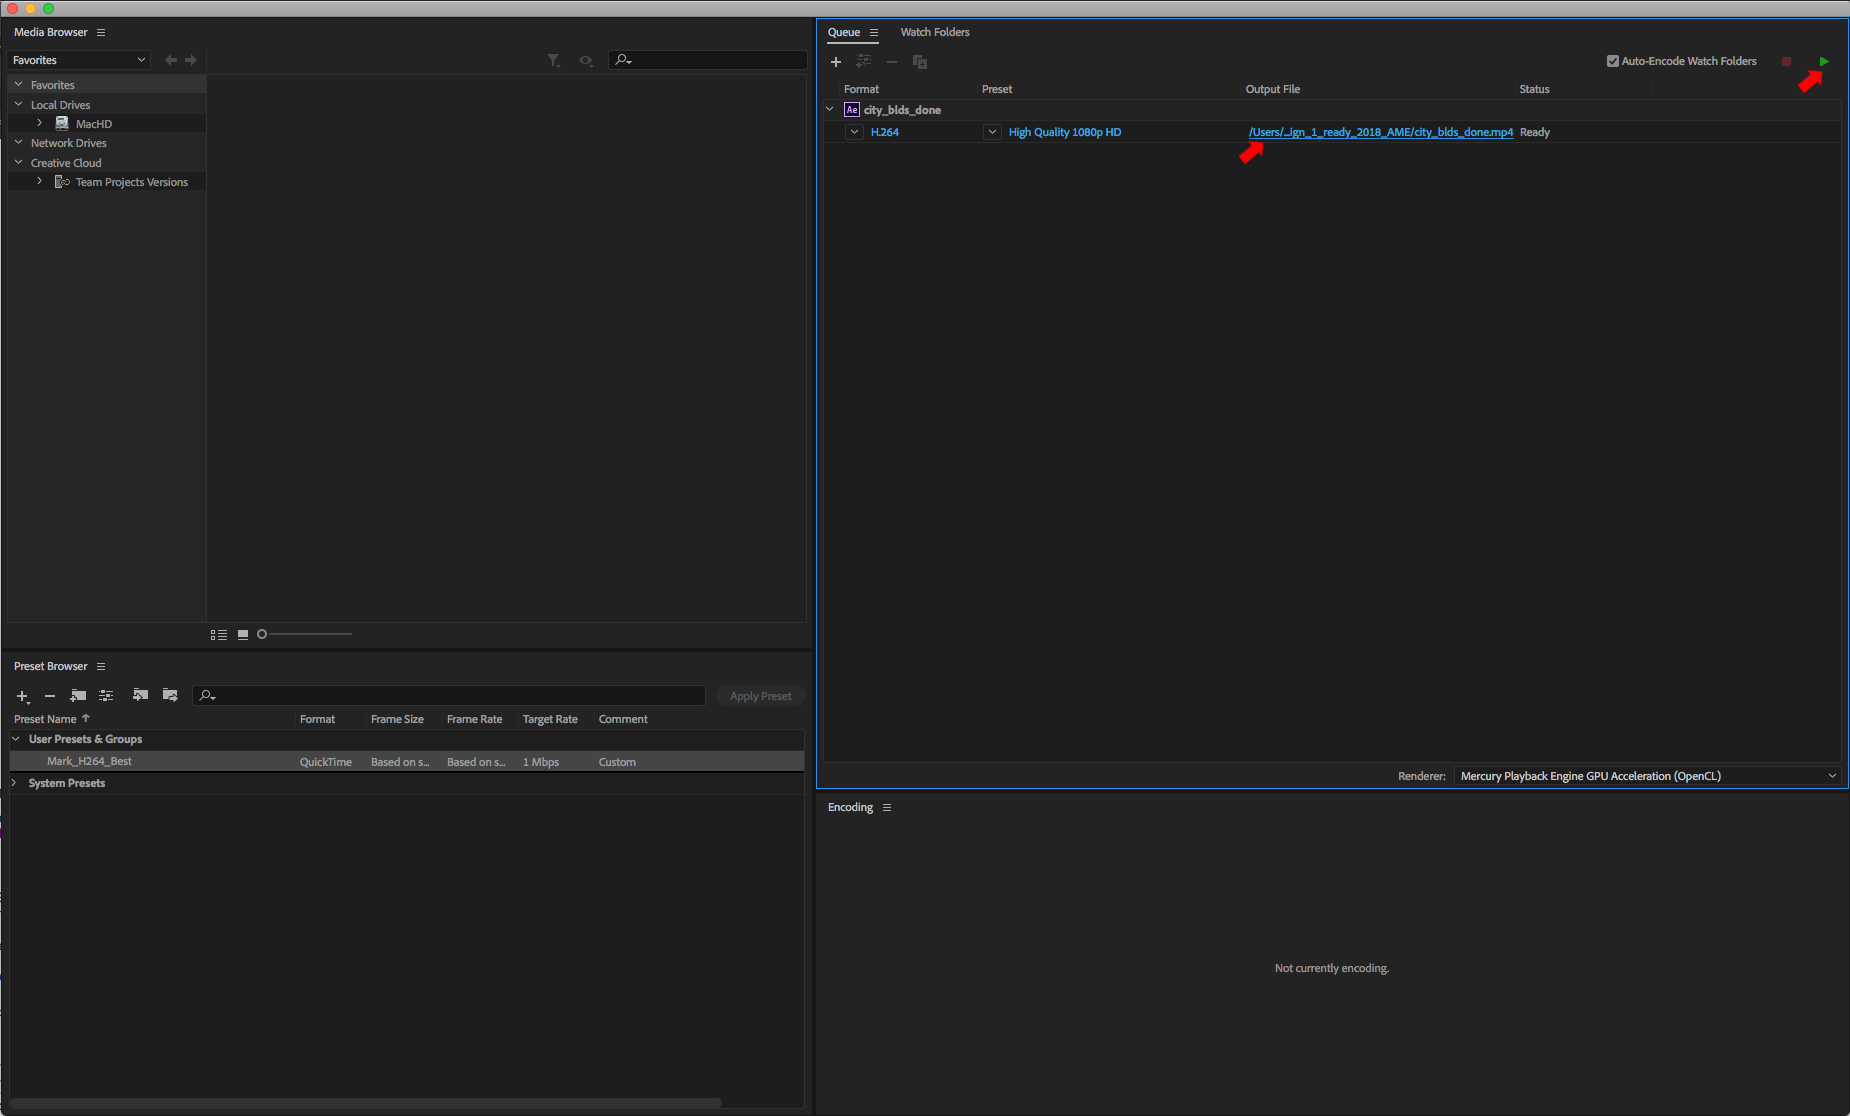Expand the MacHD drive node
Screen dimensions: 1850x1116
coord(39,123)
